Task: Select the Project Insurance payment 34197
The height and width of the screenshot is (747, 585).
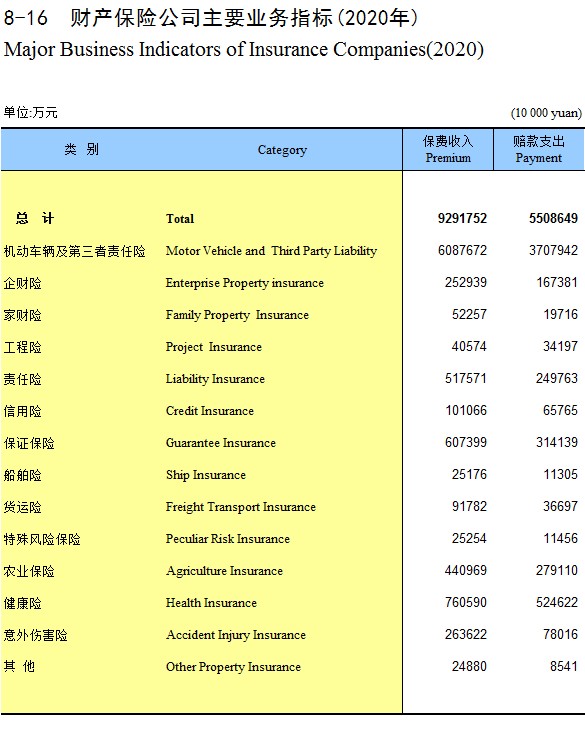Action: (x=561, y=346)
